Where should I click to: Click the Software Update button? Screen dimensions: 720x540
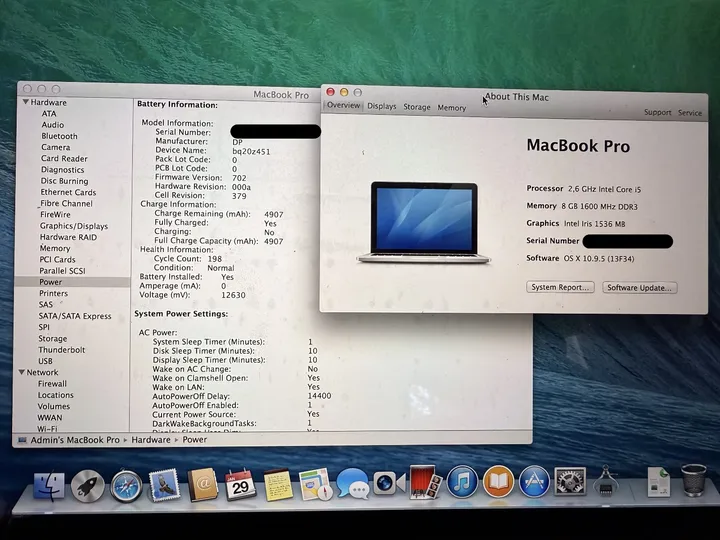coord(640,288)
